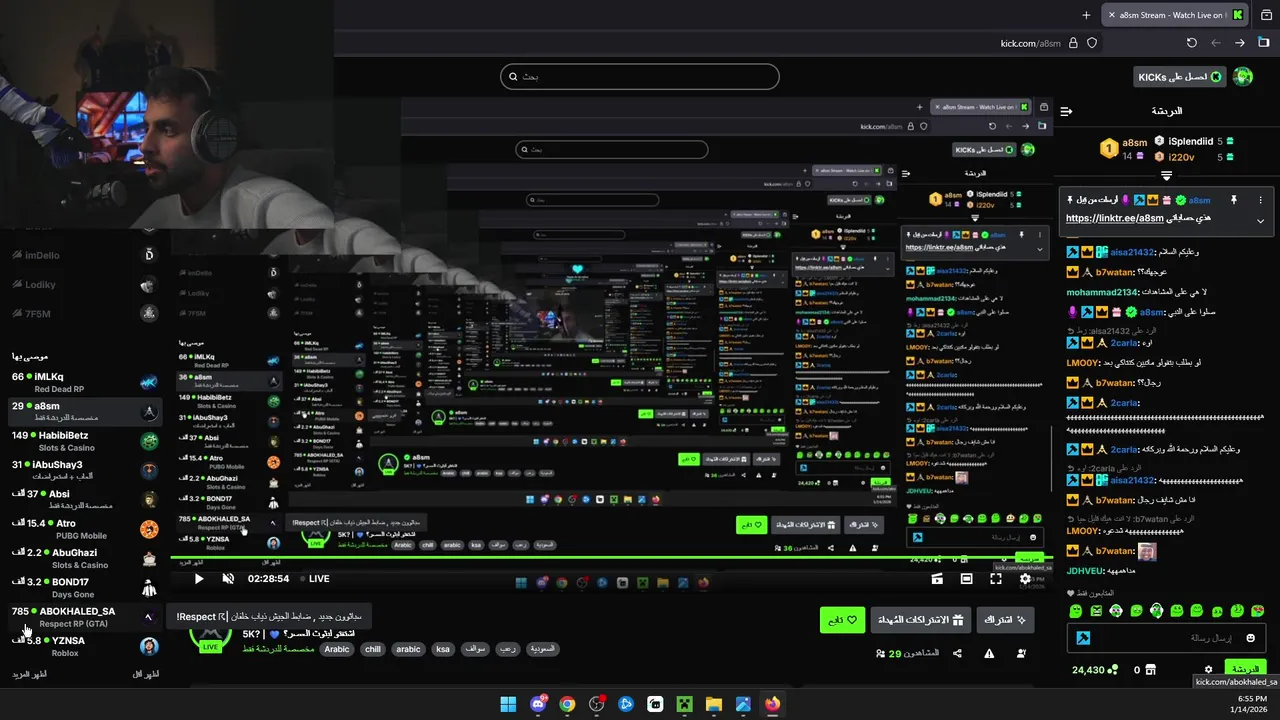Viewport: 1280px width, 720px height.
Task: Open HabibiBetz channel in sidebar
Action: click(x=85, y=441)
